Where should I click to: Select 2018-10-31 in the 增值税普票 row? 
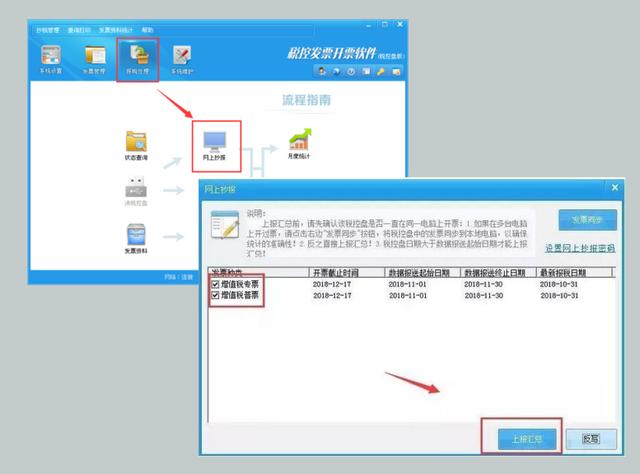(559, 296)
